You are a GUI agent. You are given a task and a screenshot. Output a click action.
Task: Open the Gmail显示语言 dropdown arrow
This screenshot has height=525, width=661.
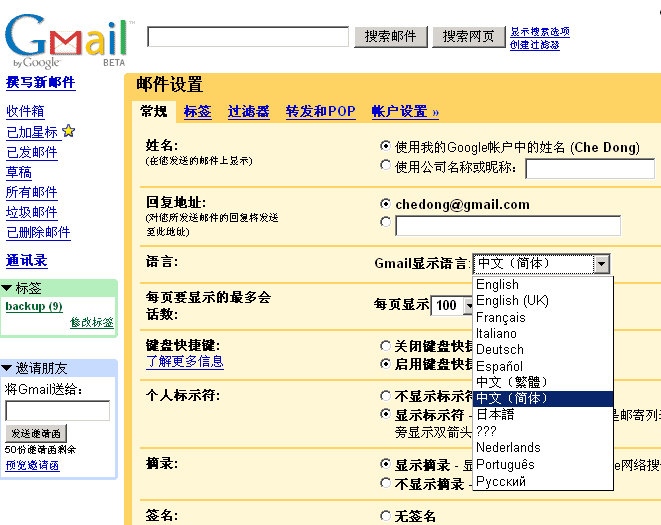(x=601, y=264)
